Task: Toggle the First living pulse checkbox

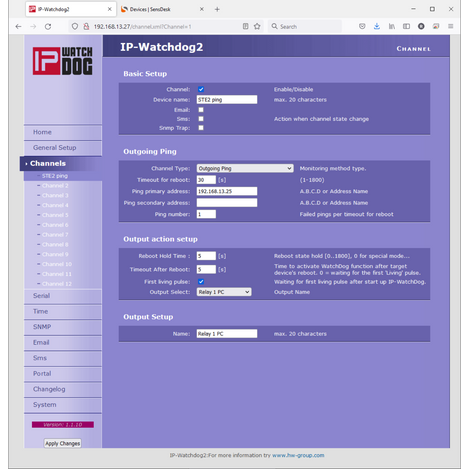Action: coord(201,282)
